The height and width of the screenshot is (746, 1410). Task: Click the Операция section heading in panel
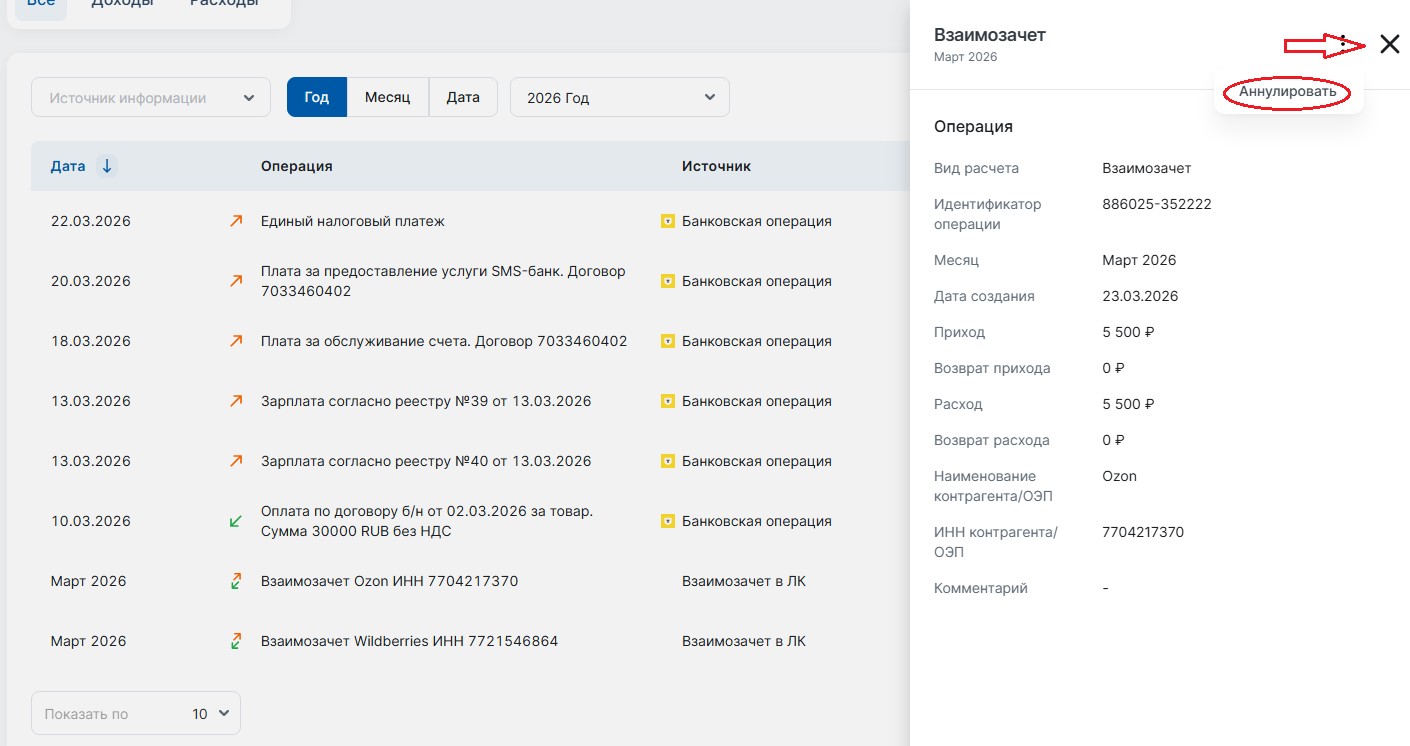click(973, 127)
